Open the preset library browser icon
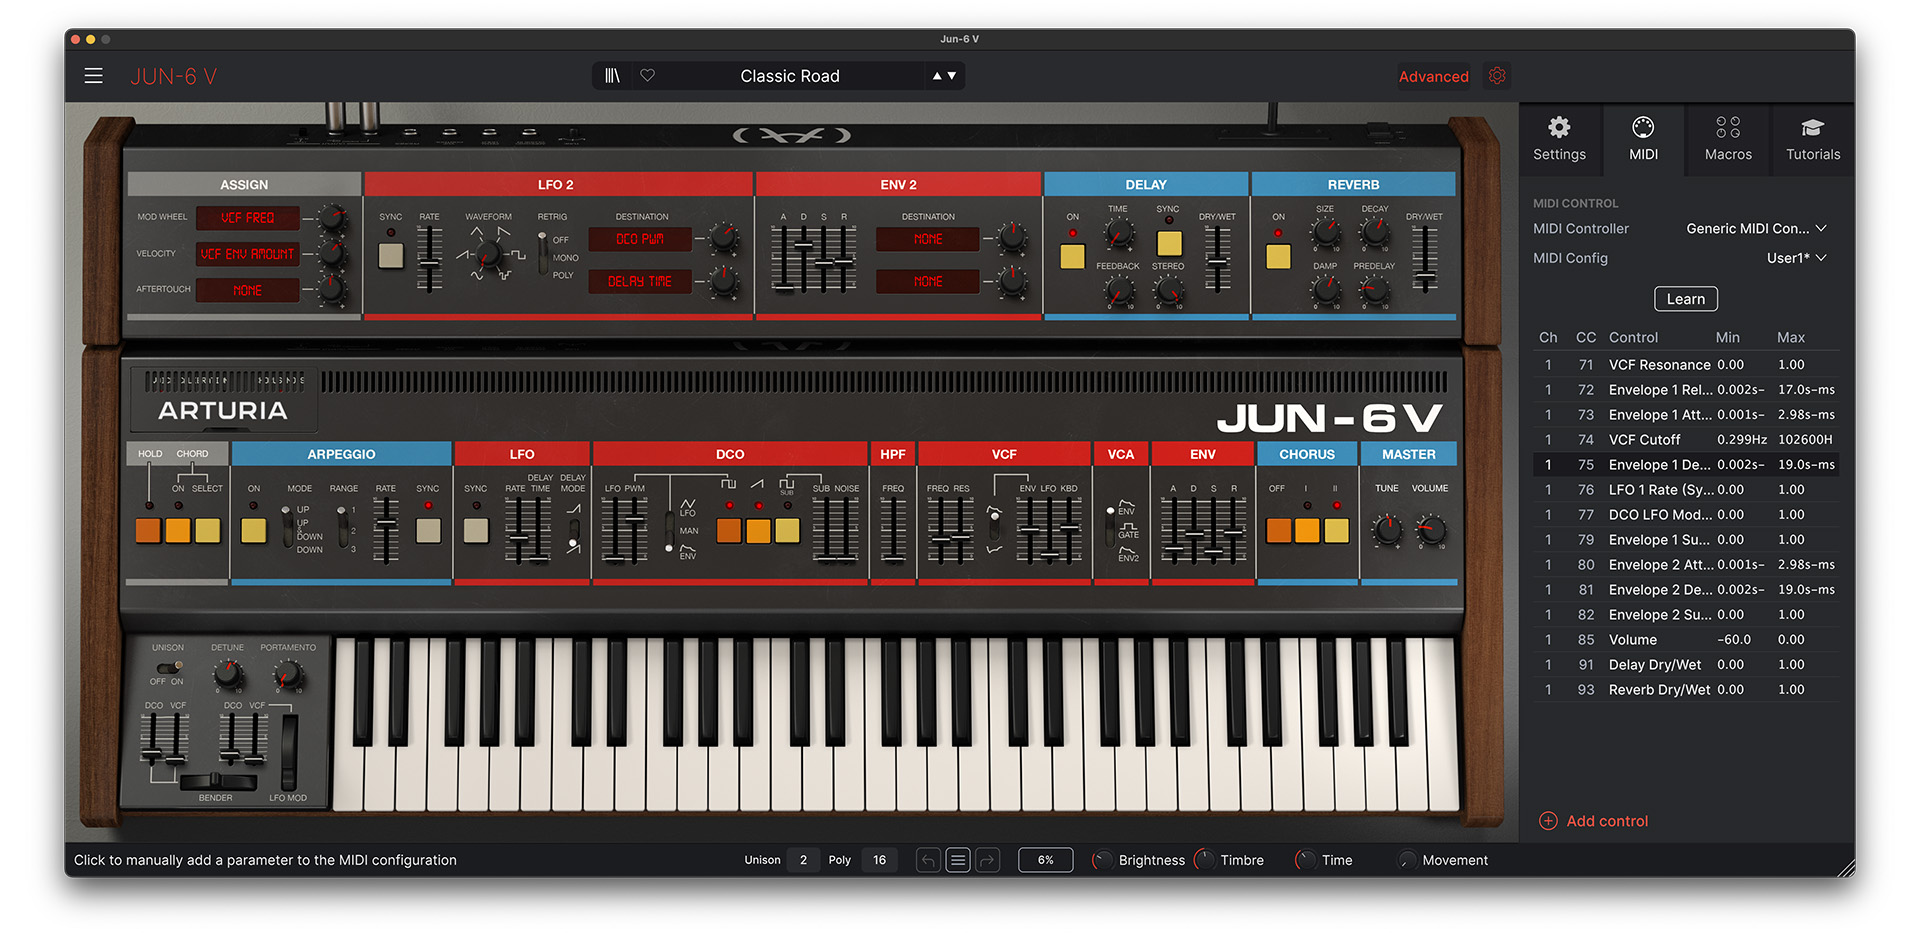 (x=612, y=76)
